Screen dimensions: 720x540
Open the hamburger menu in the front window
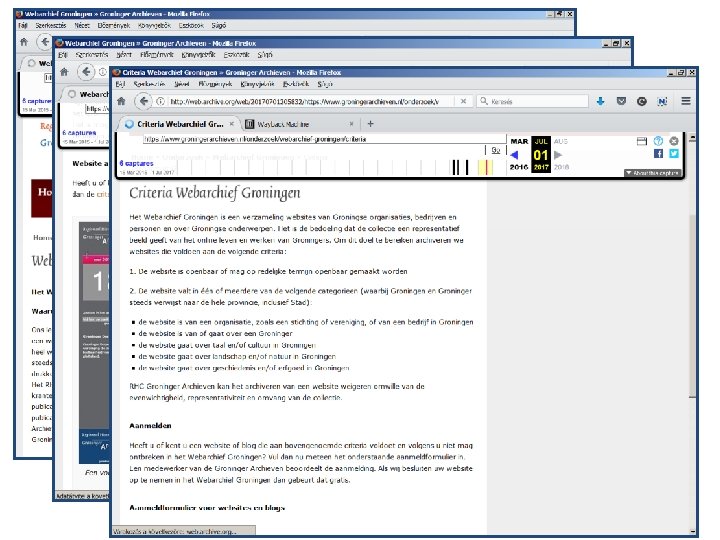tap(686, 101)
